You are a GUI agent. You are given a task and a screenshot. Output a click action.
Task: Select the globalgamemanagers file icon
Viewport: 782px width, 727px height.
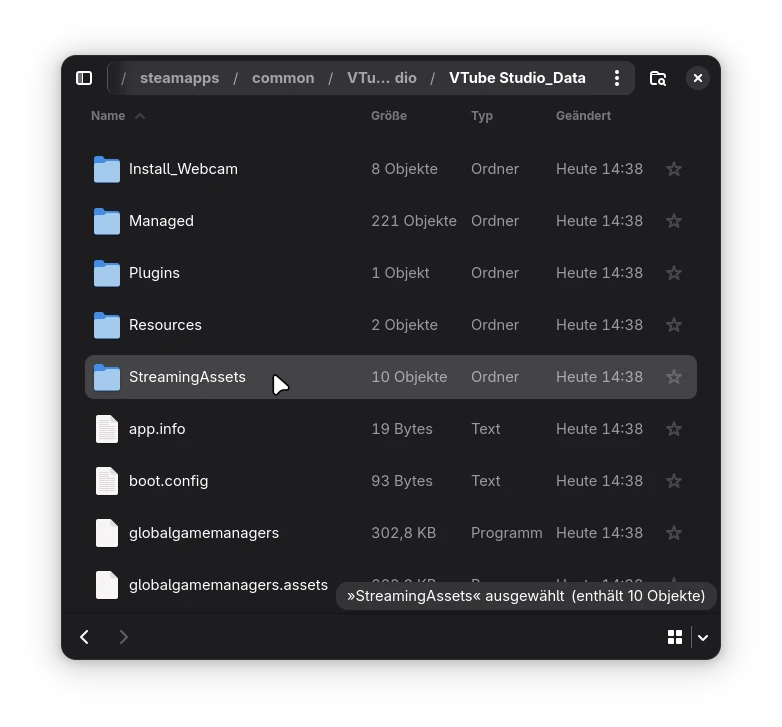coord(107,533)
